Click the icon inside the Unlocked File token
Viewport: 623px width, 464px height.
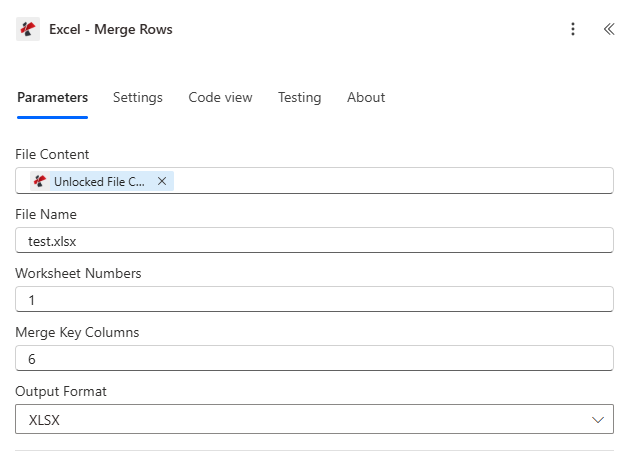pos(40,181)
